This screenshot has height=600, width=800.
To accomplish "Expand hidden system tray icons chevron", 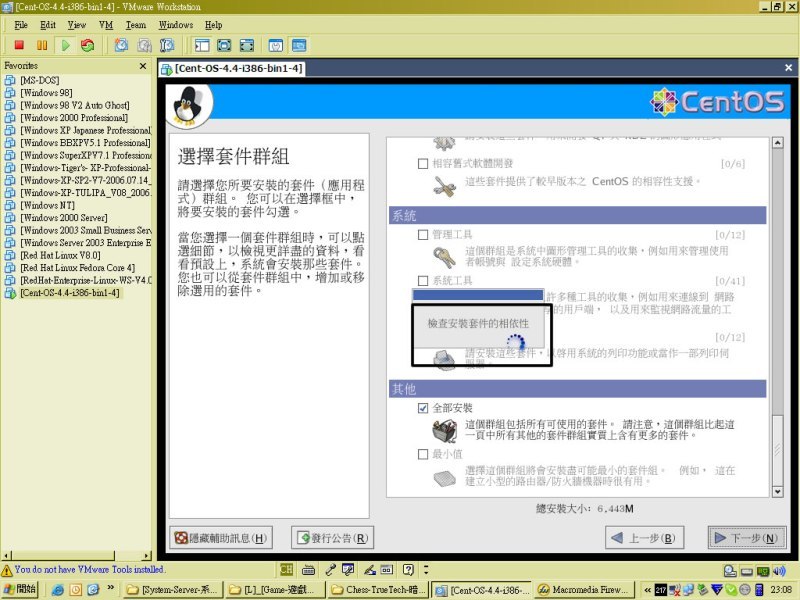I will point(647,590).
